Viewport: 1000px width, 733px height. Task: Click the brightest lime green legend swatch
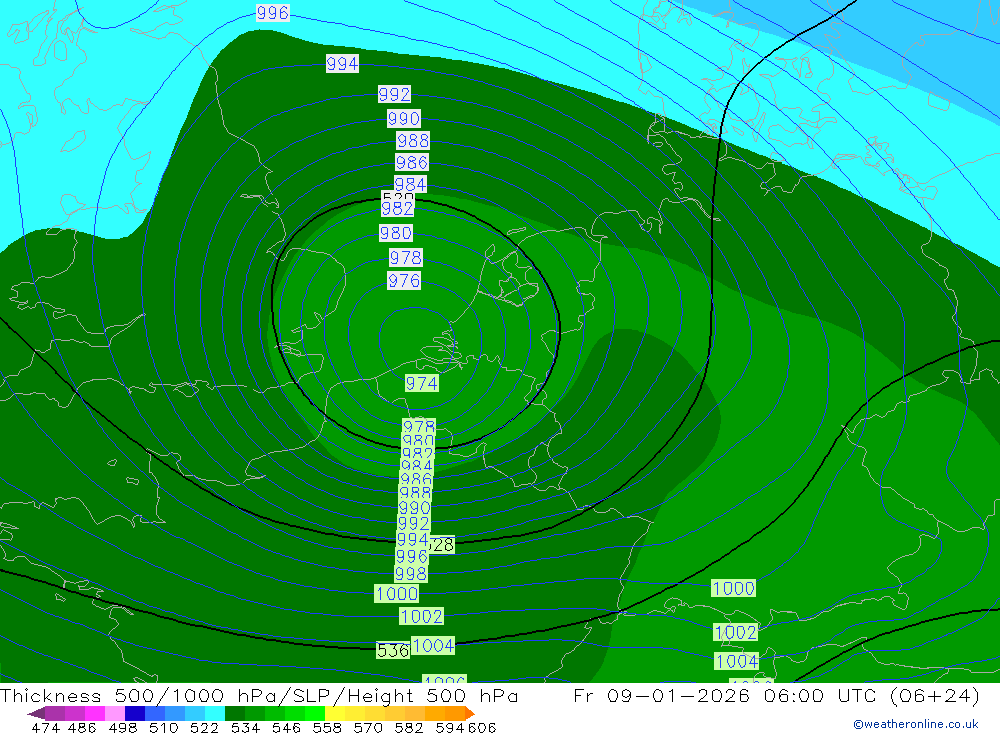[x=315, y=713]
